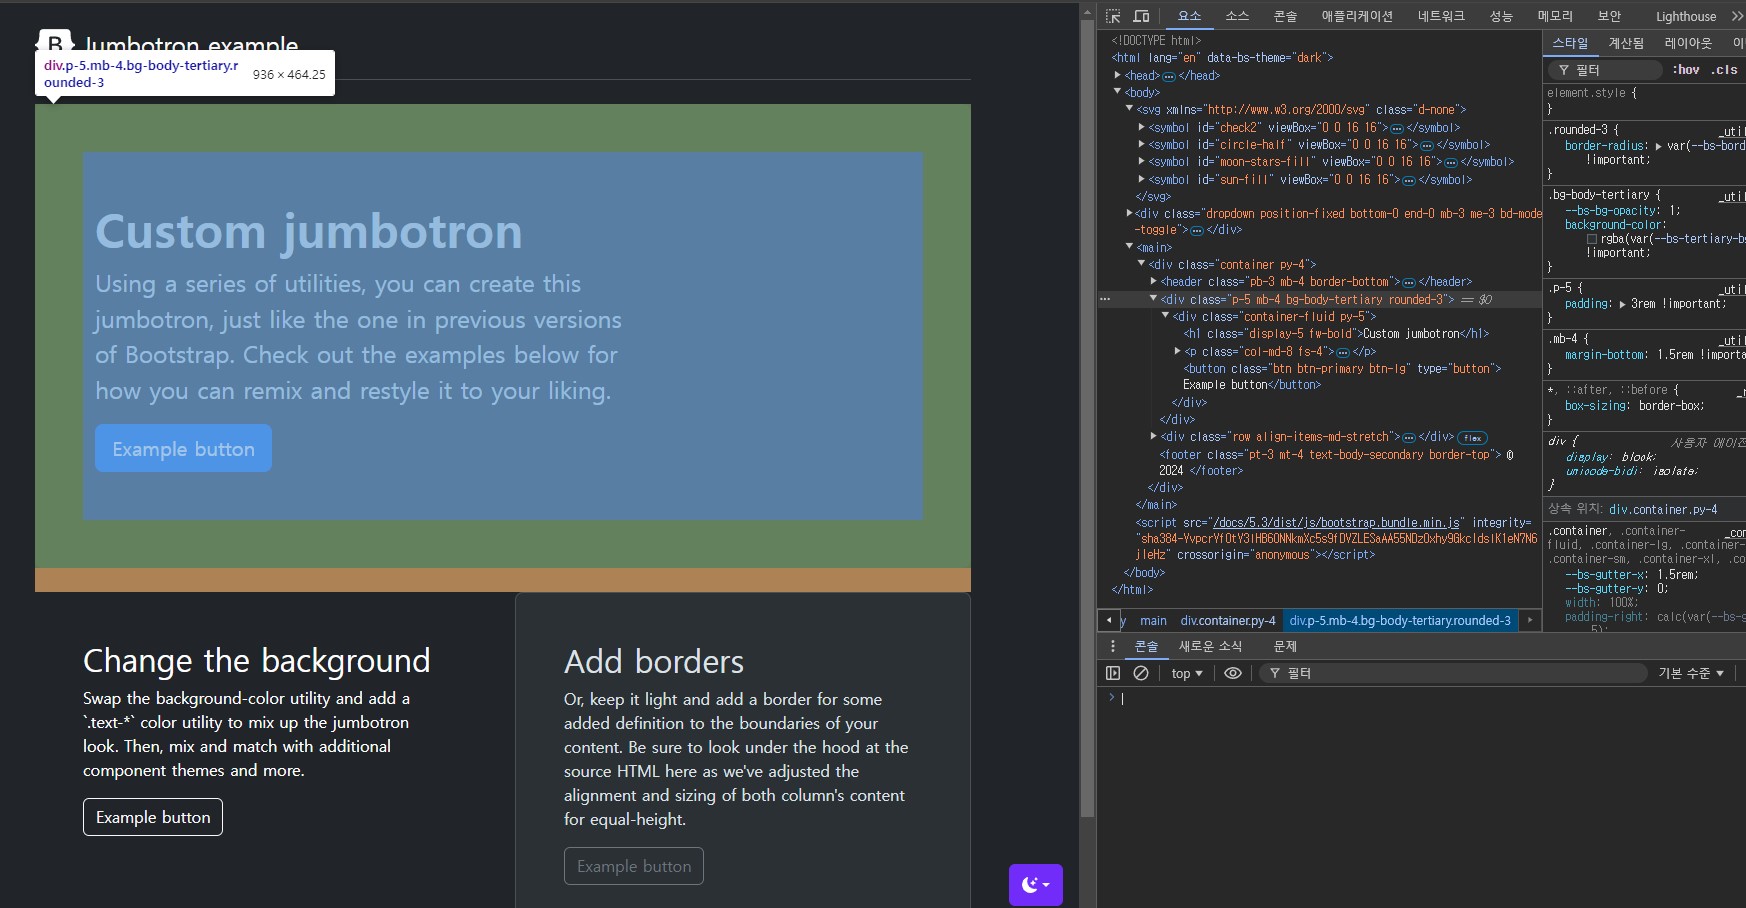Toggle the device toolbar icon

(1141, 16)
